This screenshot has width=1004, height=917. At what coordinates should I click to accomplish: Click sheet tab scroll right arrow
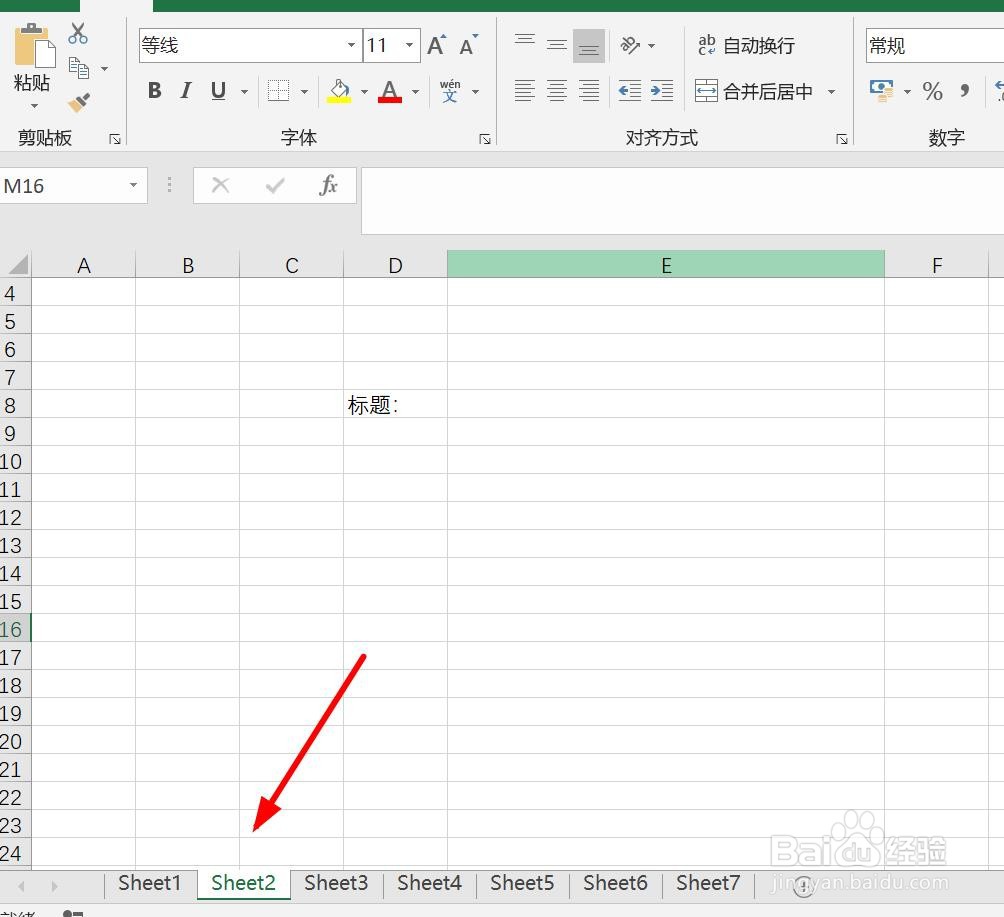tap(54, 886)
